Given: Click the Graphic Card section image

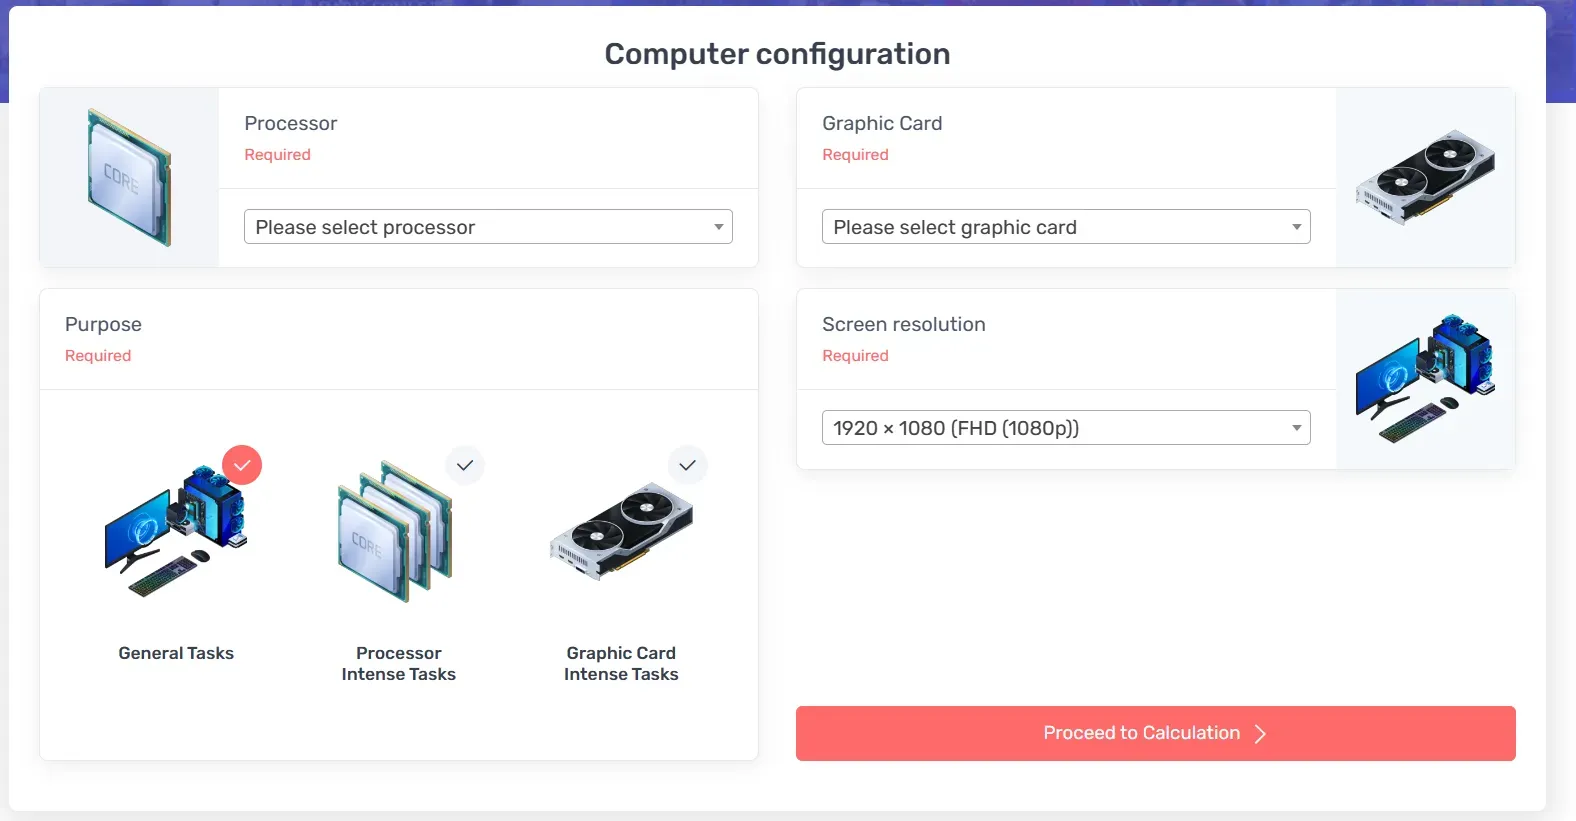Looking at the screenshot, I should [1425, 177].
